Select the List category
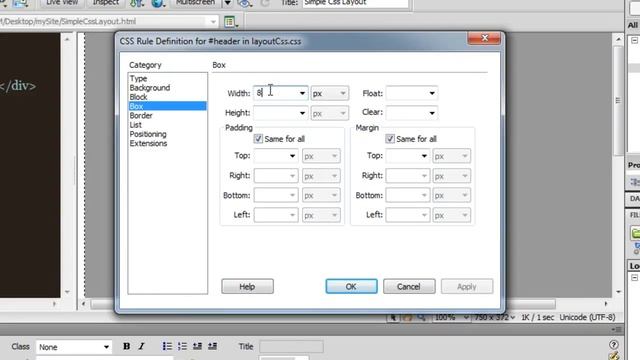Image resolution: width=640 pixels, height=360 pixels. point(136,125)
